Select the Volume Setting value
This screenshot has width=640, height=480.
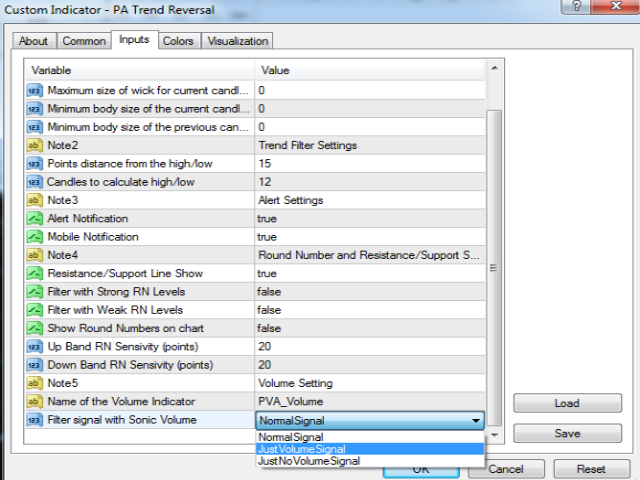pos(370,383)
